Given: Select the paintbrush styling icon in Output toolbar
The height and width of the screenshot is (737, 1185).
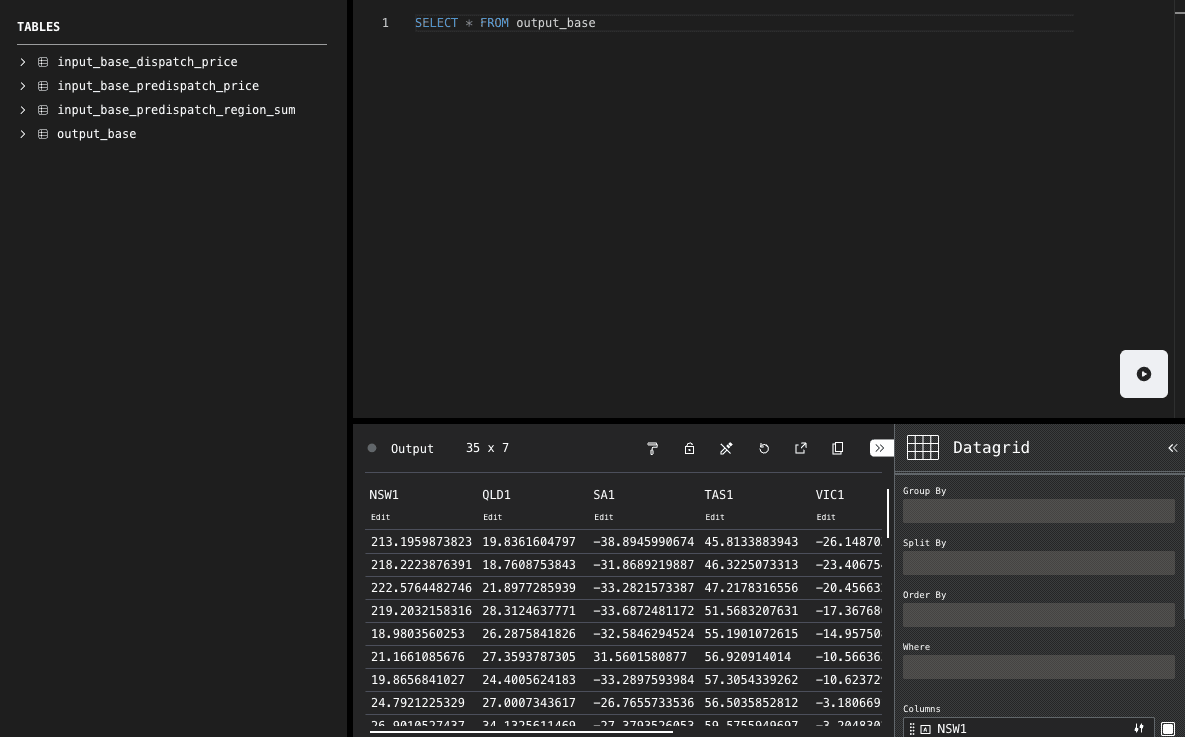Looking at the screenshot, I should pos(652,448).
